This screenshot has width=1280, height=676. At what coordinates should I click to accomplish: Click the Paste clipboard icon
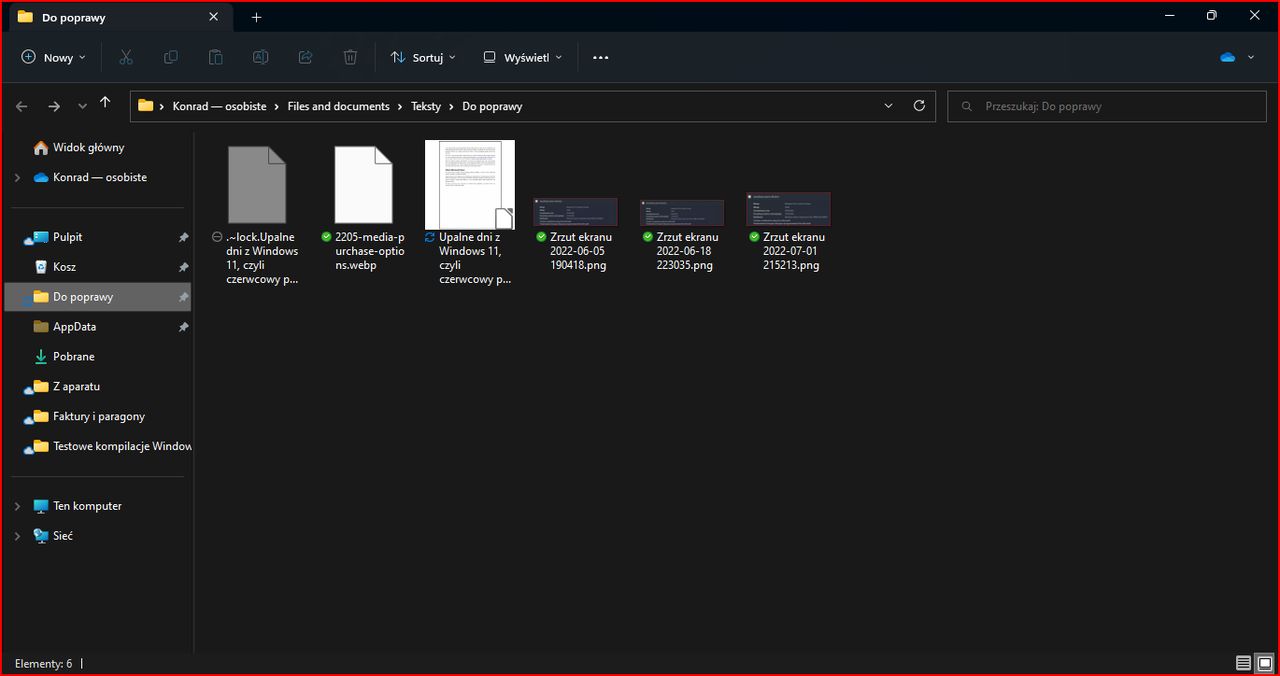coord(216,57)
